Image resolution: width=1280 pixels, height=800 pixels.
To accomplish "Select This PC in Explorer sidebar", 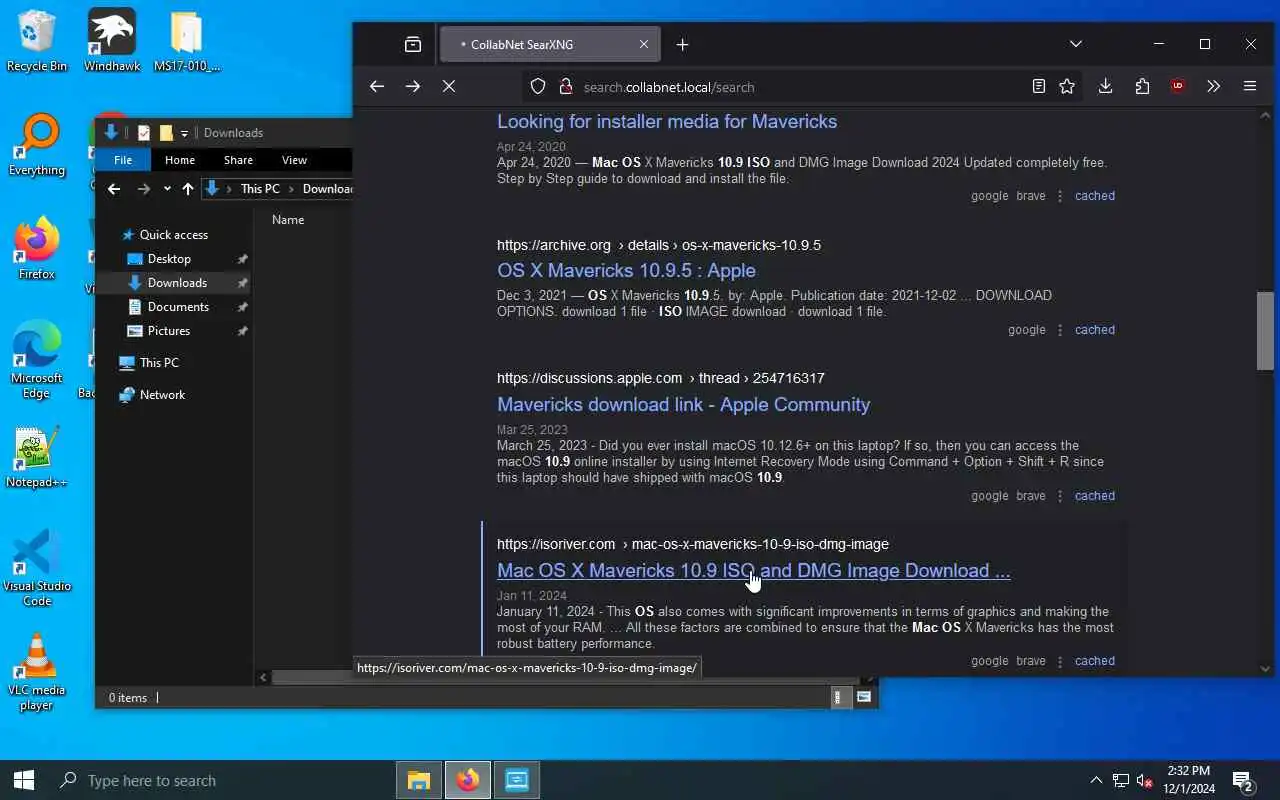I will tap(159, 363).
